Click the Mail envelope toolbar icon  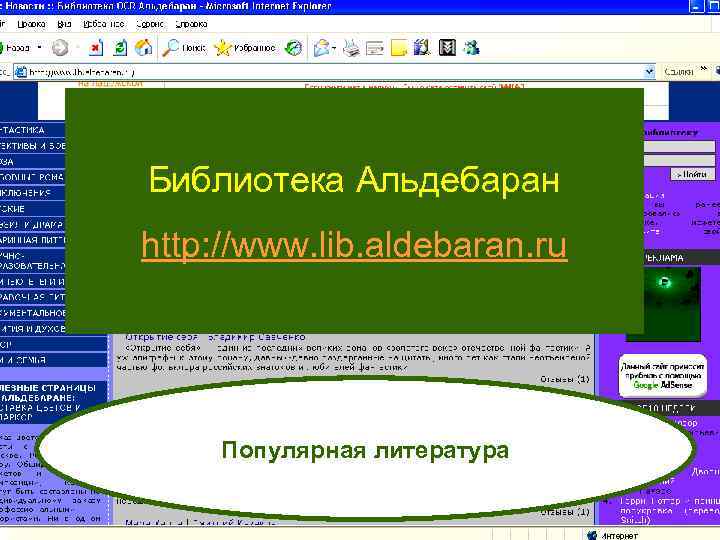tap(321, 48)
